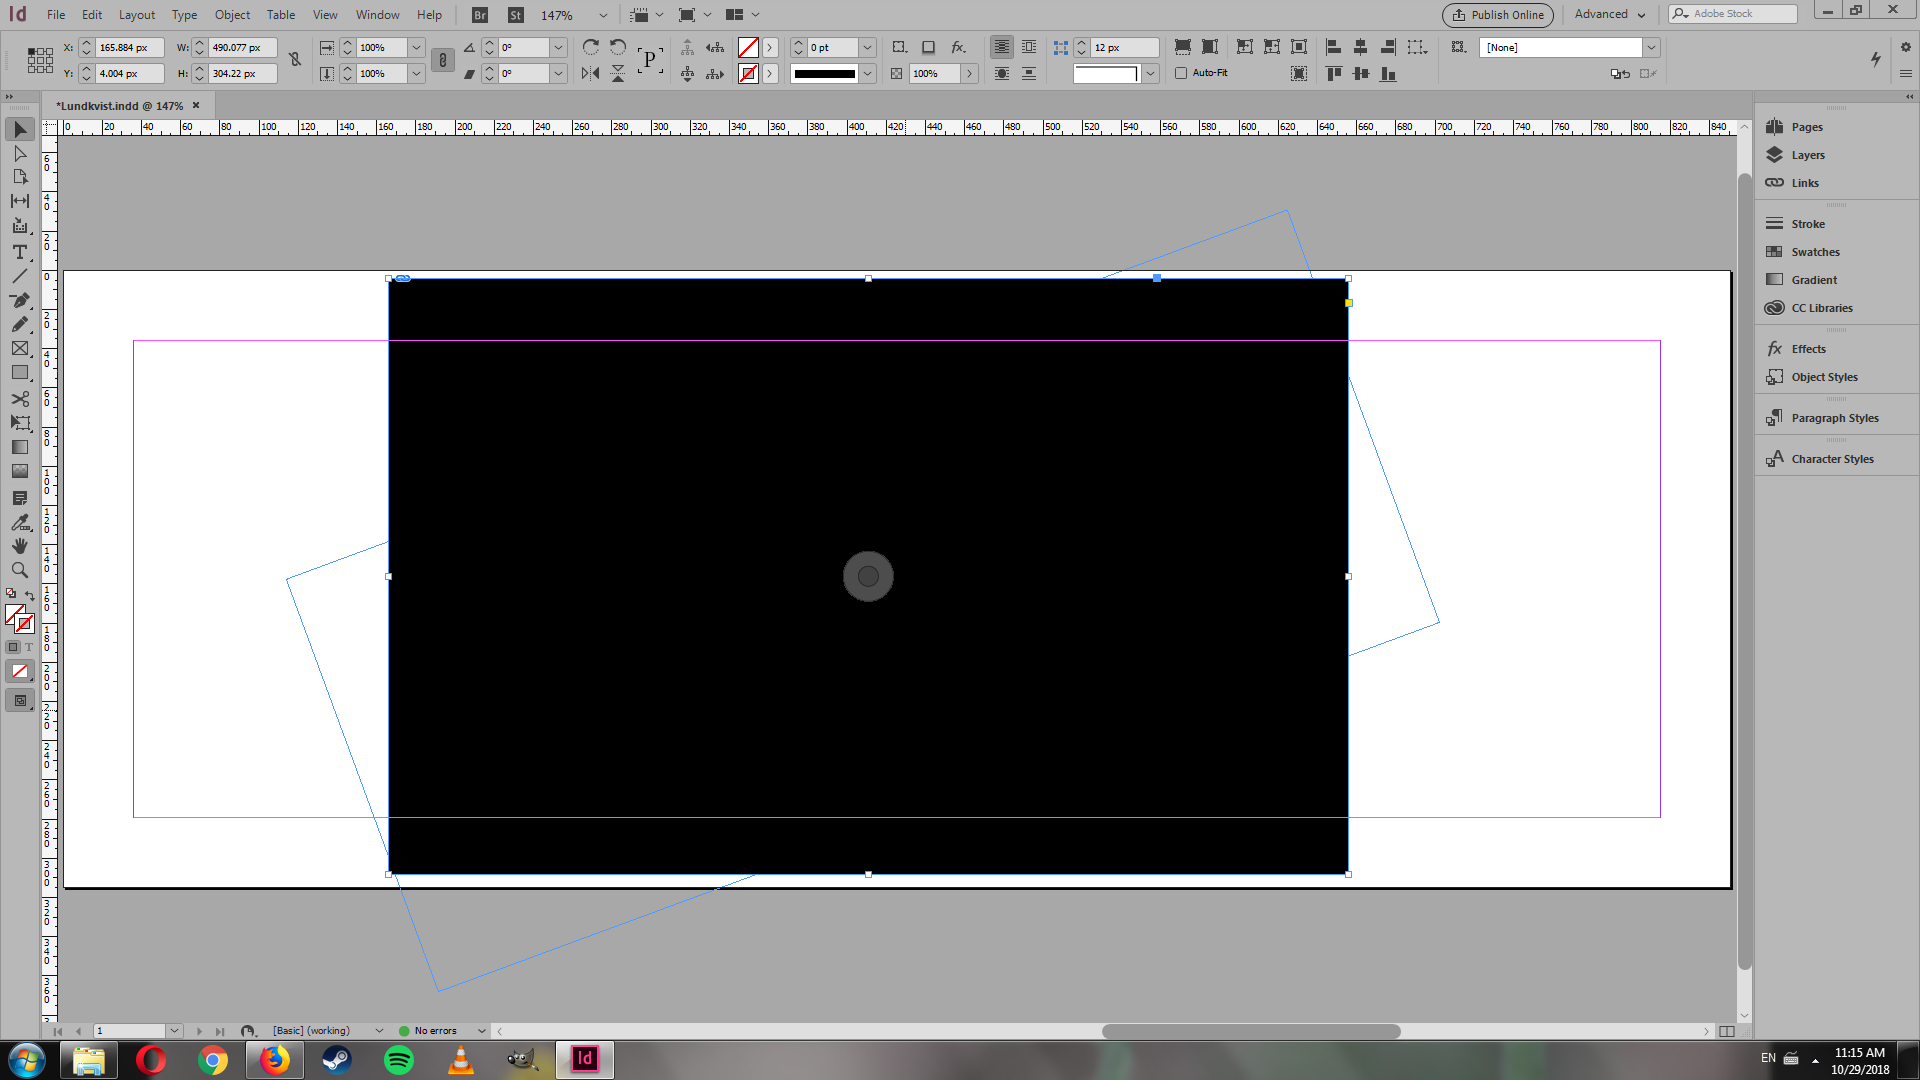Viewport: 1920px width, 1080px height.
Task: Select the Zoom tool
Action: pos(20,570)
